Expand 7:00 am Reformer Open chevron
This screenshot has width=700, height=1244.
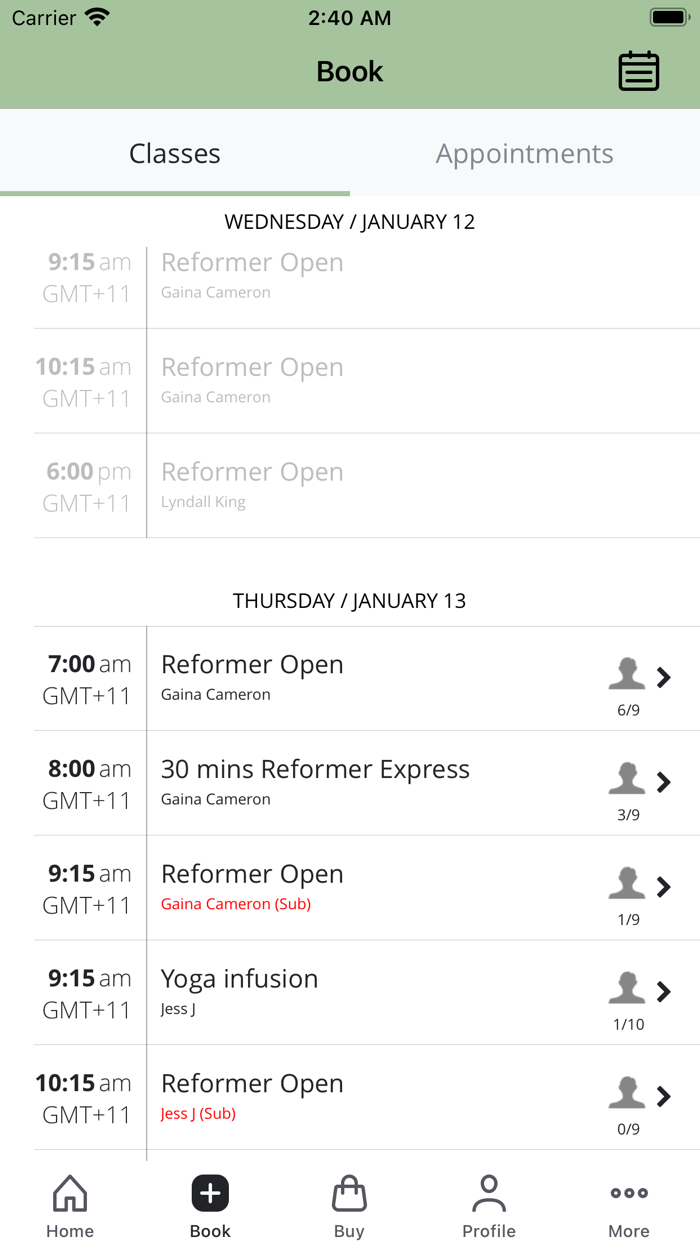664,677
